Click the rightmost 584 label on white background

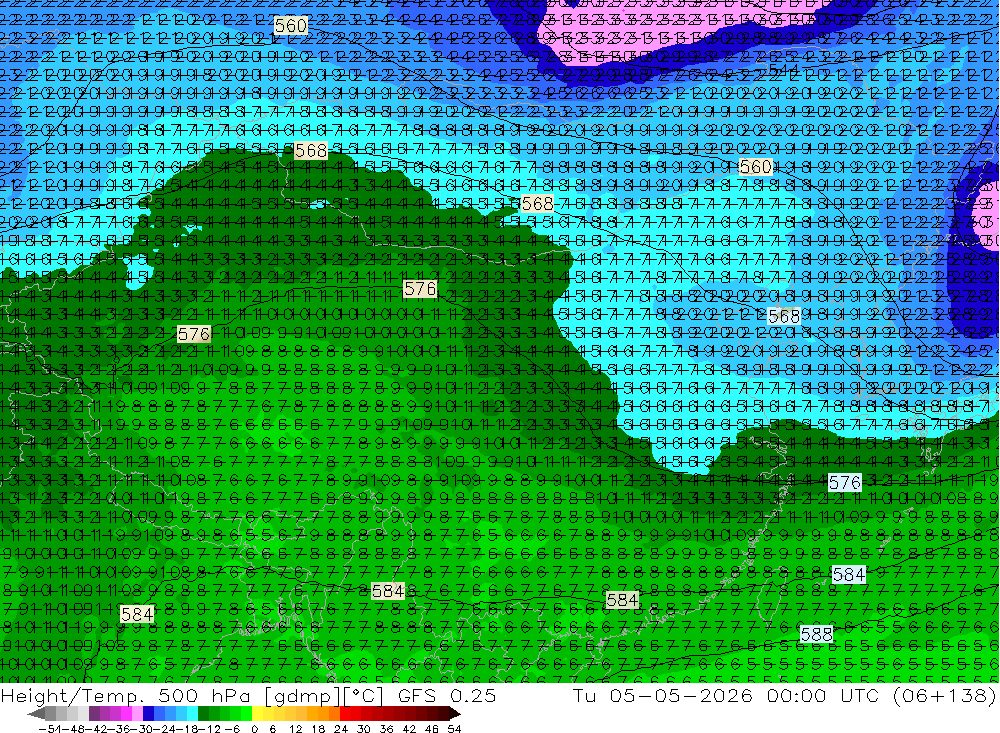[x=849, y=575]
